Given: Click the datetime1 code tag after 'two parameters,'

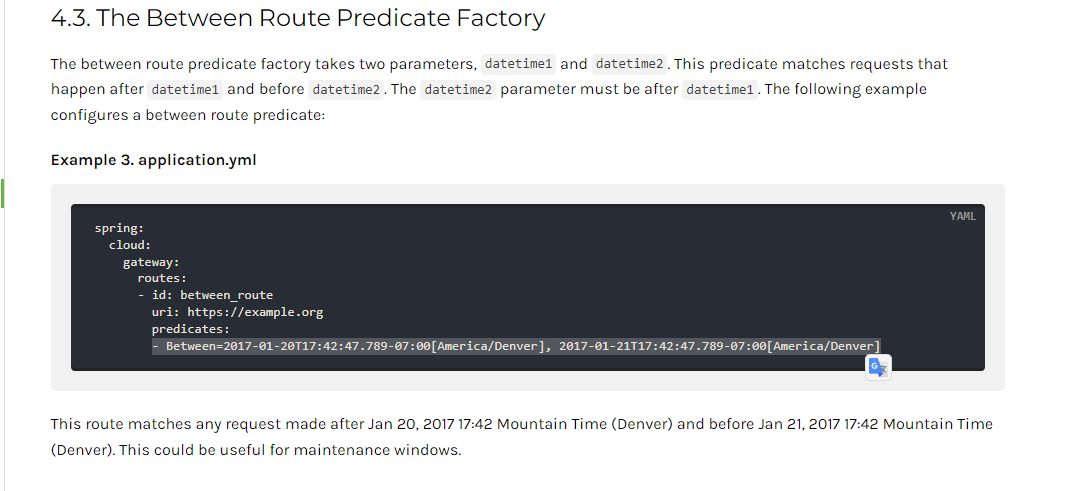Looking at the screenshot, I should click(x=518, y=64).
